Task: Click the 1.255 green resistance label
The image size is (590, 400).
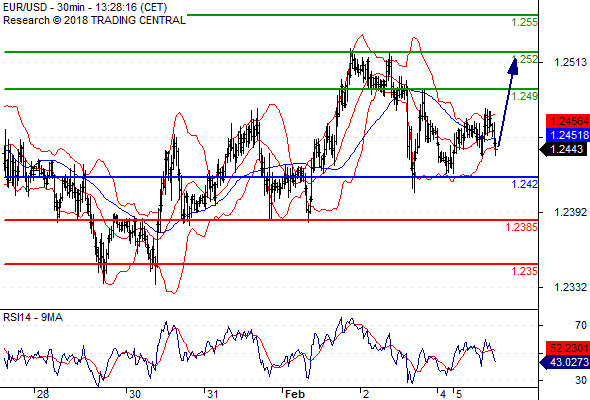Action: click(525, 22)
